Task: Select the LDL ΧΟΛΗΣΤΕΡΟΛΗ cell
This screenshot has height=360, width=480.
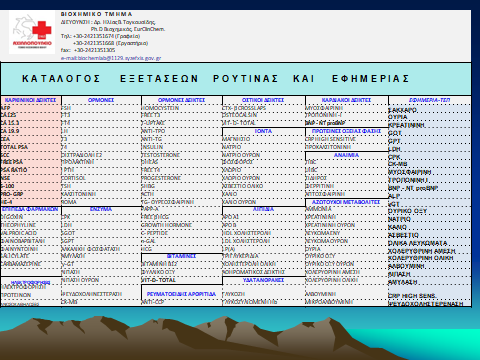Action: [x=247, y=241]
